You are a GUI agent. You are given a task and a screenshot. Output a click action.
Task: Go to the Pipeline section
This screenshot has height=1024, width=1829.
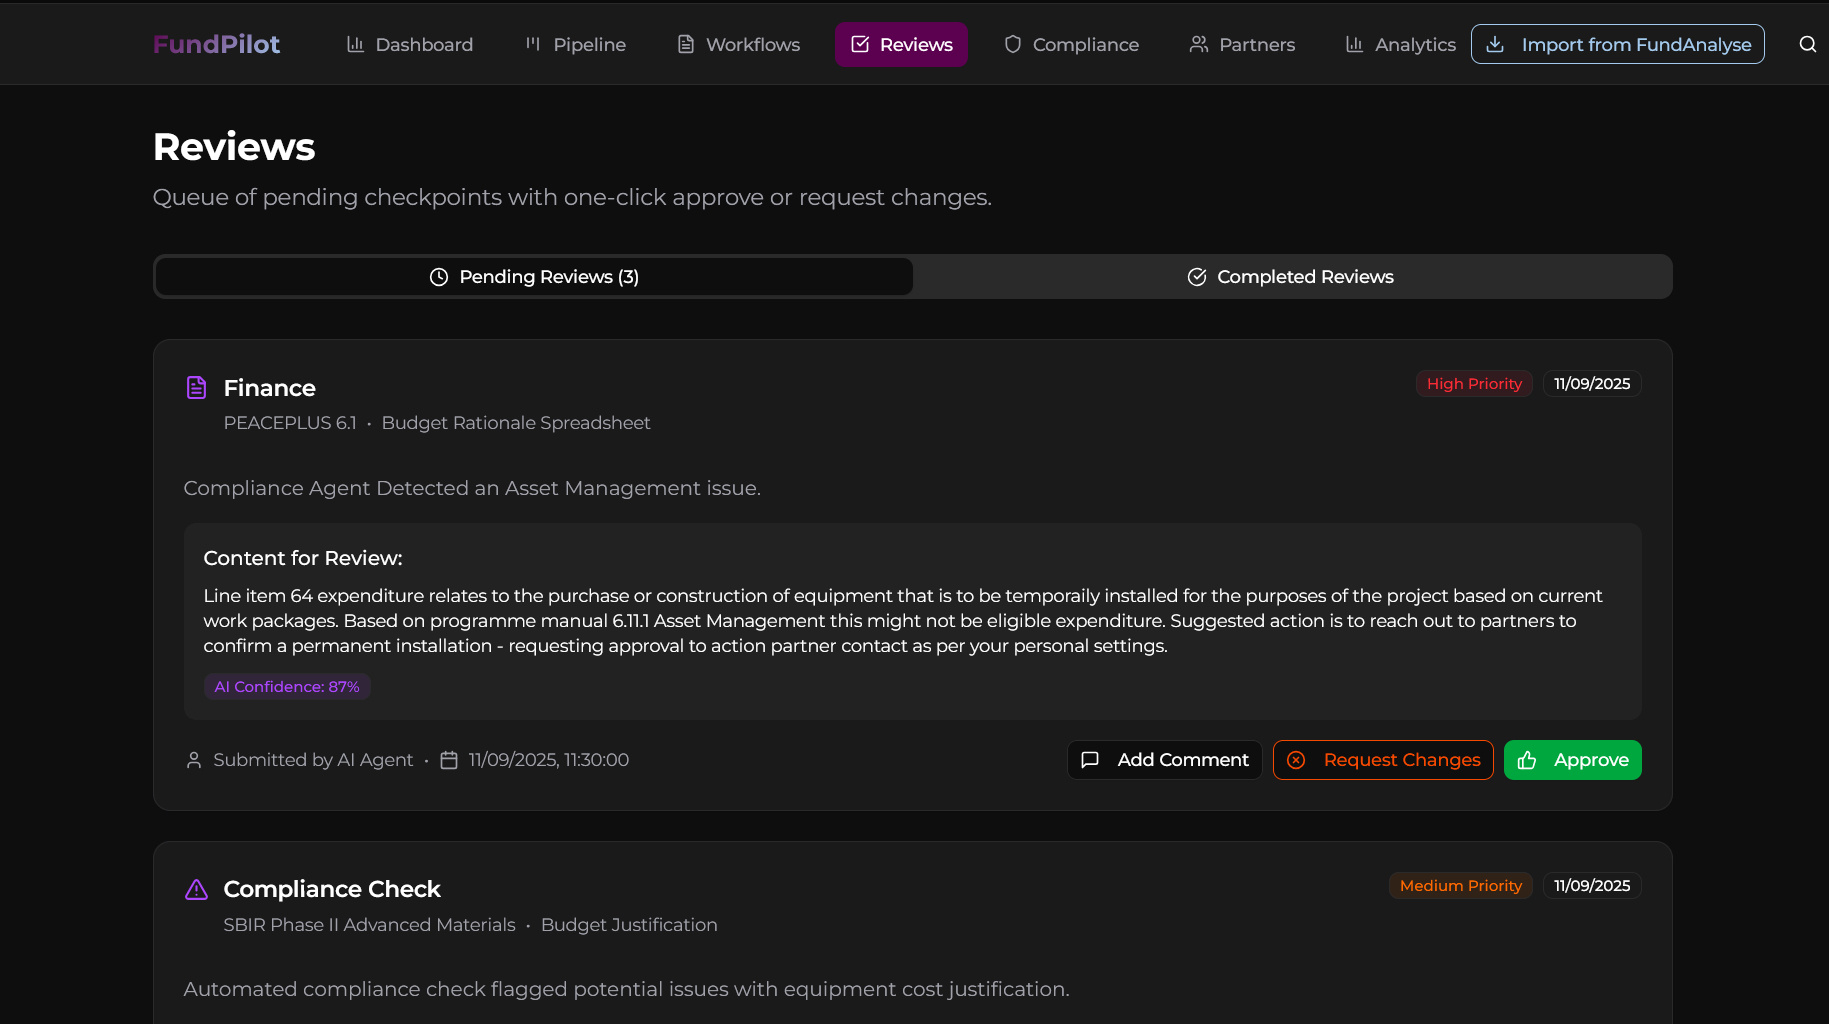point(576,44)
